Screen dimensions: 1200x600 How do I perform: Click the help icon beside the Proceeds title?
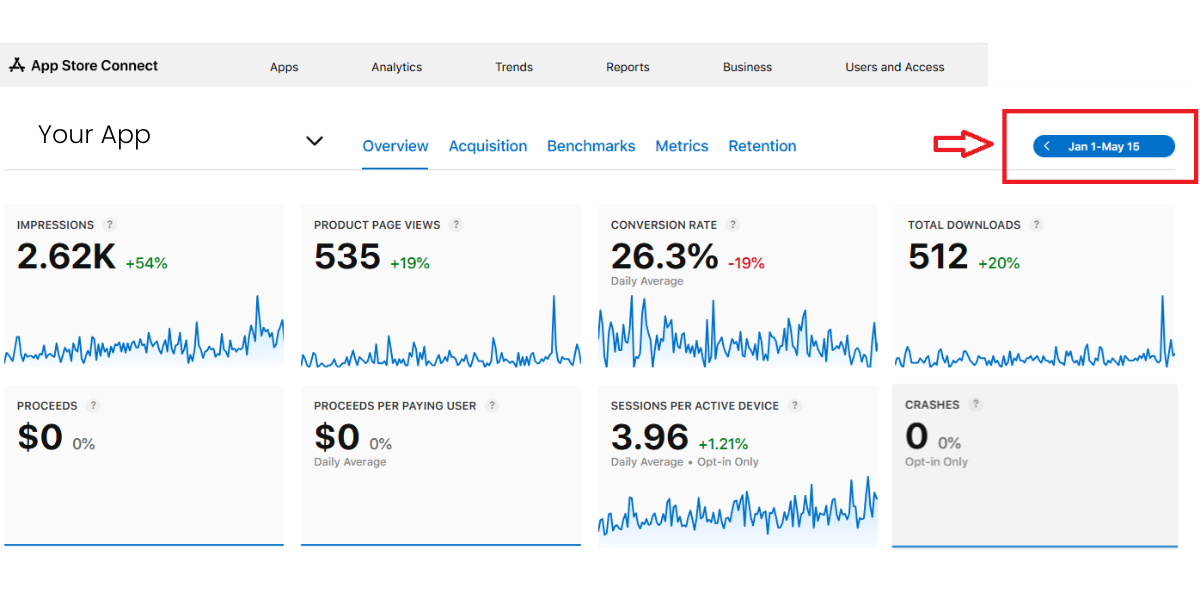tap(93, 406)
